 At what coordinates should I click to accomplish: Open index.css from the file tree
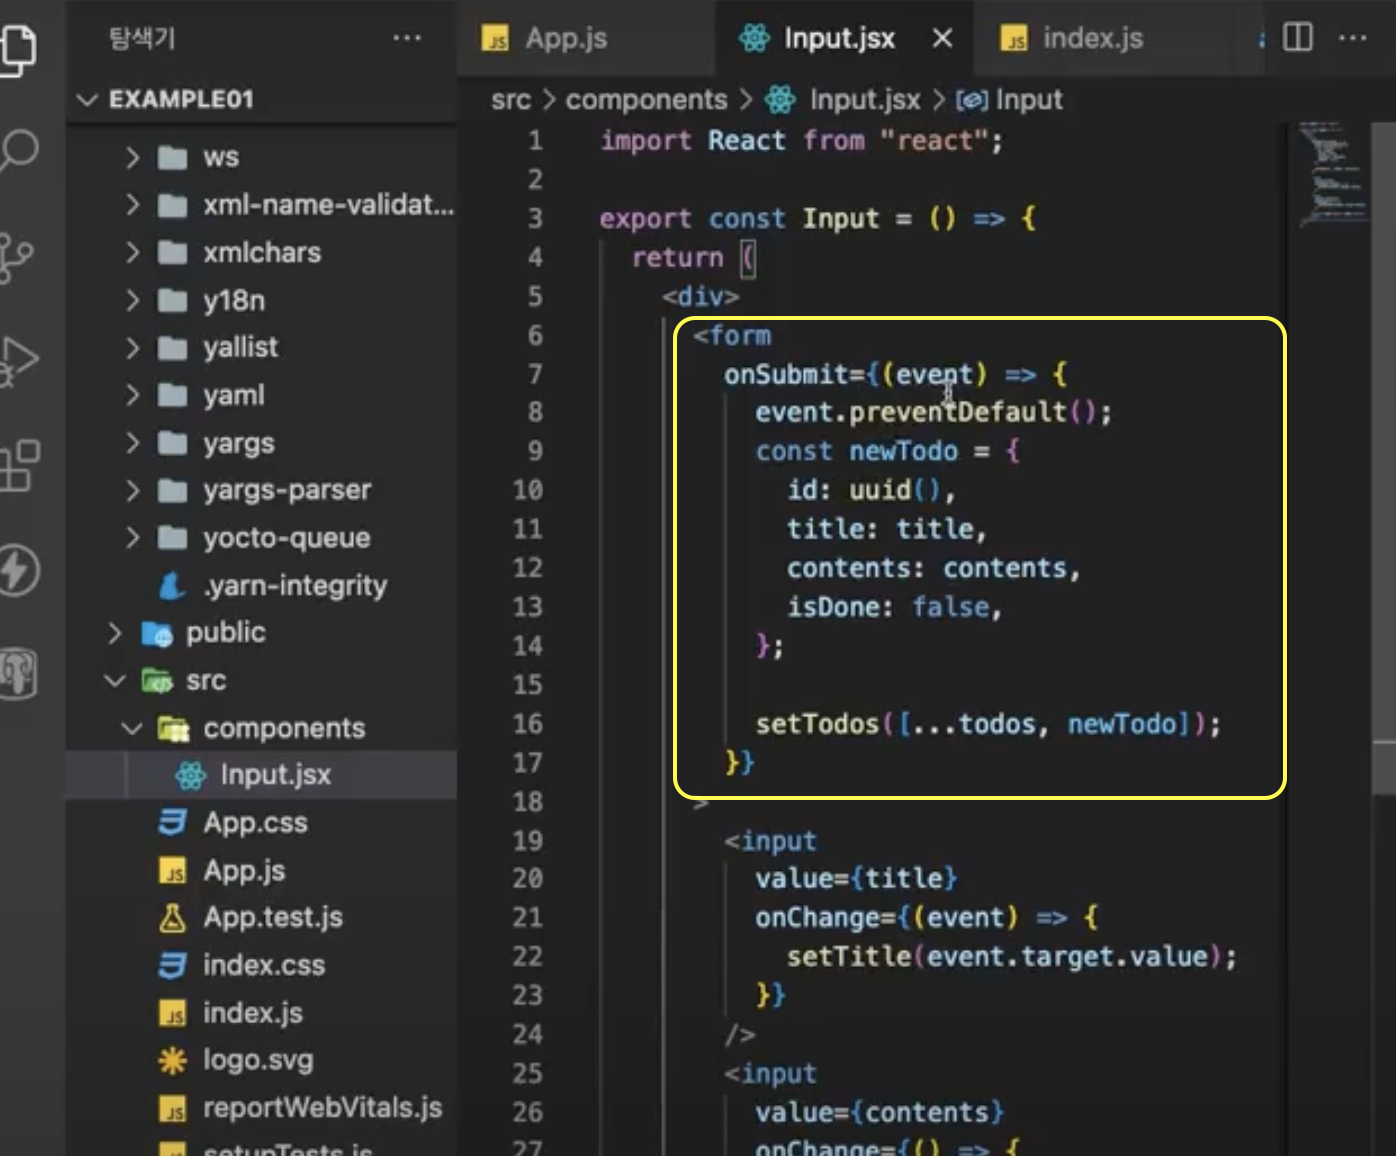[x=262, y=965]
